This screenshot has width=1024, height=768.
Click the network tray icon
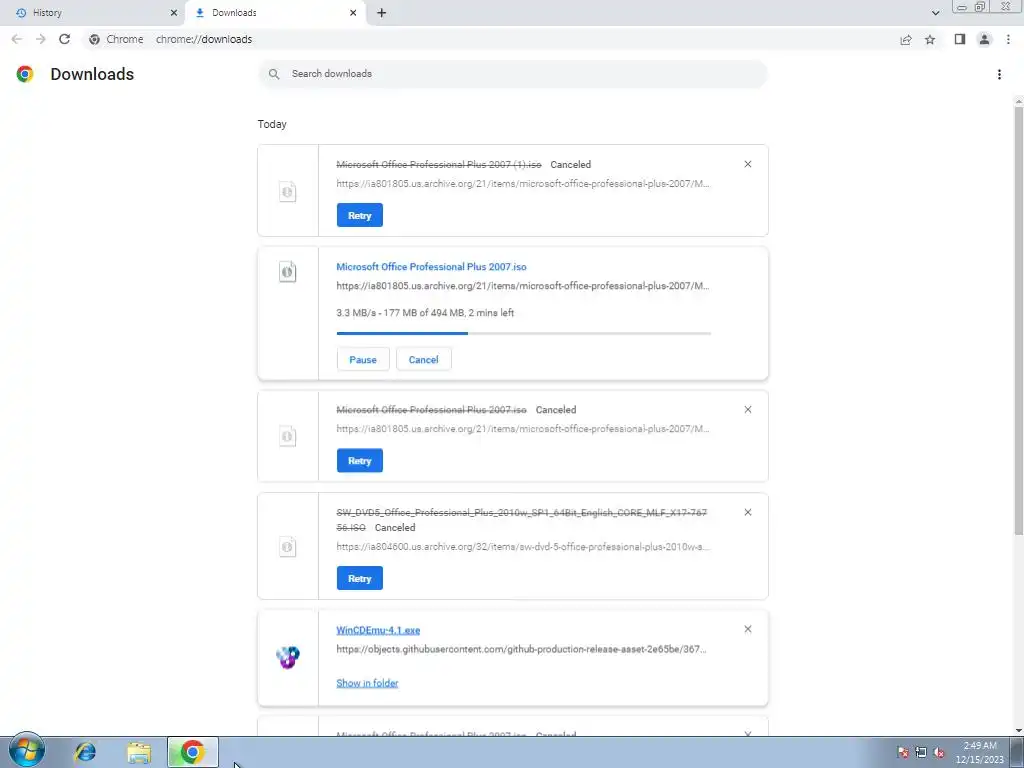[921, 752]
